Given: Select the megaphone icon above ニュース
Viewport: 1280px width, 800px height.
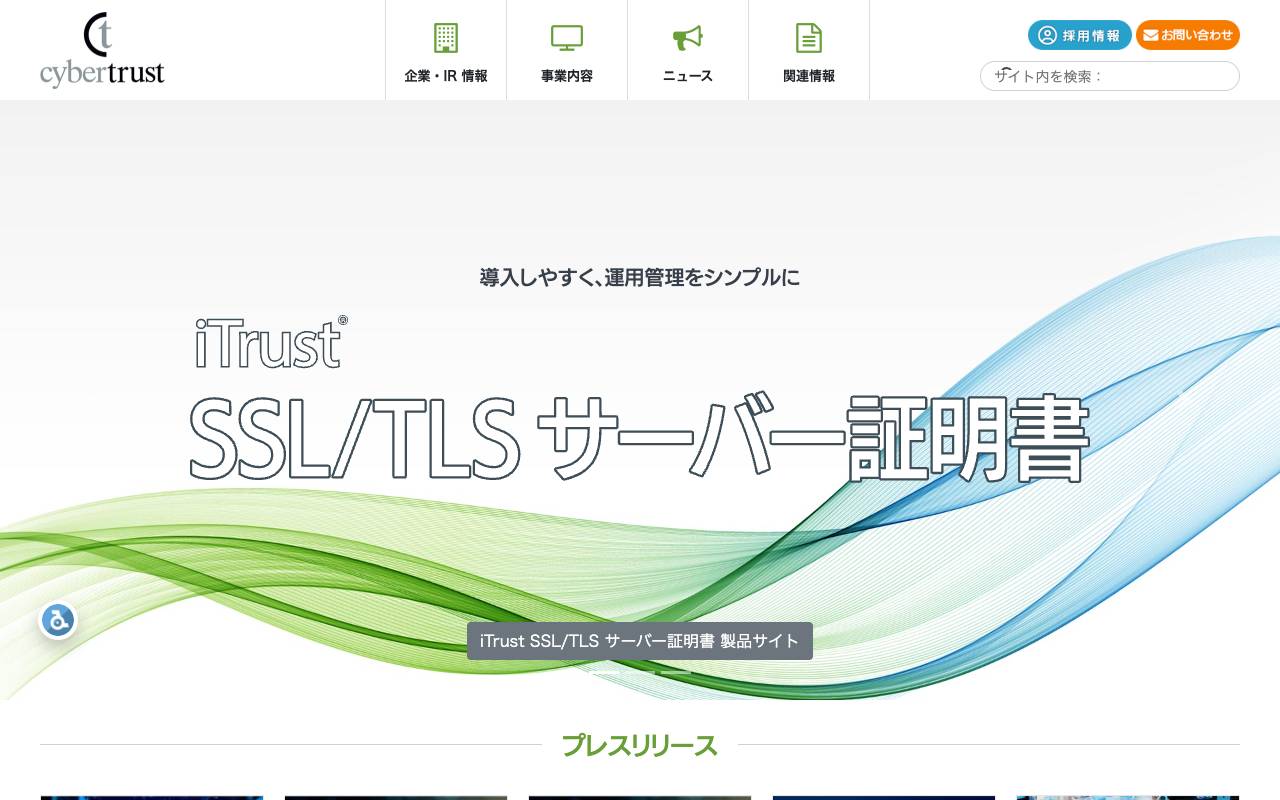Looking at the screenshot, I should tap(688, 37).
